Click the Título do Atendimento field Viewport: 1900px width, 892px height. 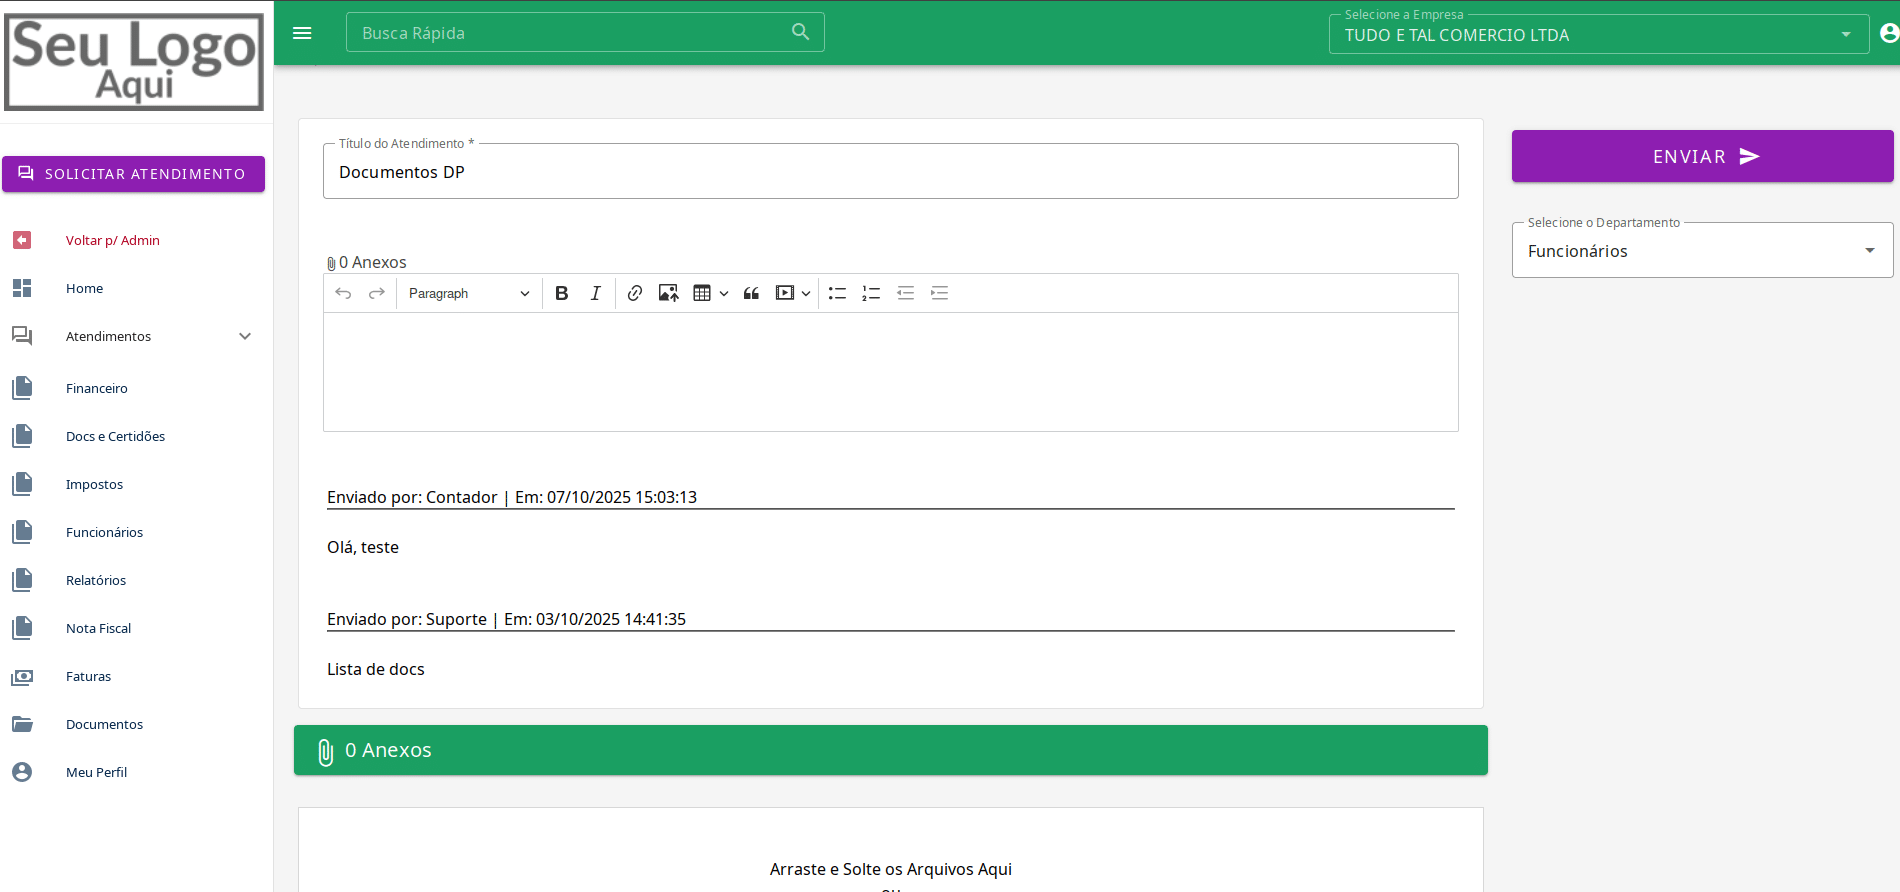pos(889,172)
